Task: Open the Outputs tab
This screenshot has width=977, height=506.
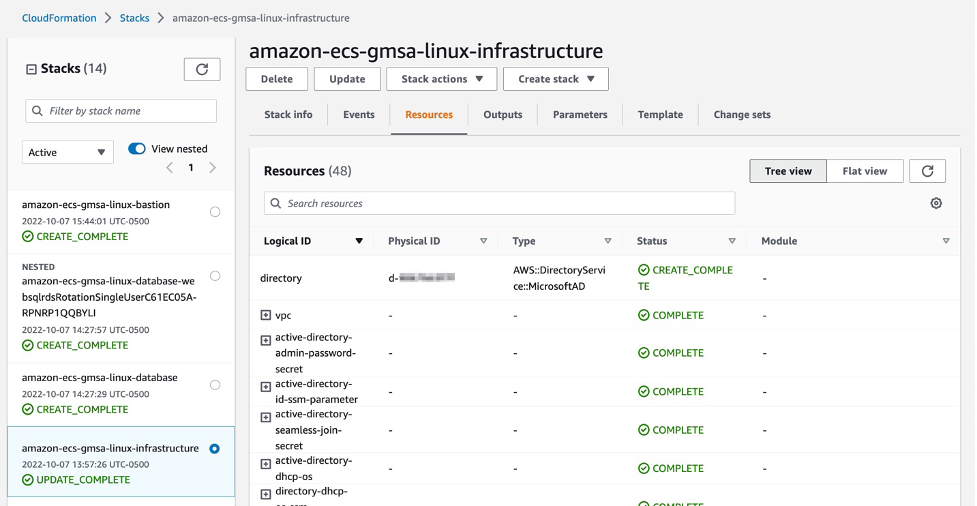Action: pos(503,115)
